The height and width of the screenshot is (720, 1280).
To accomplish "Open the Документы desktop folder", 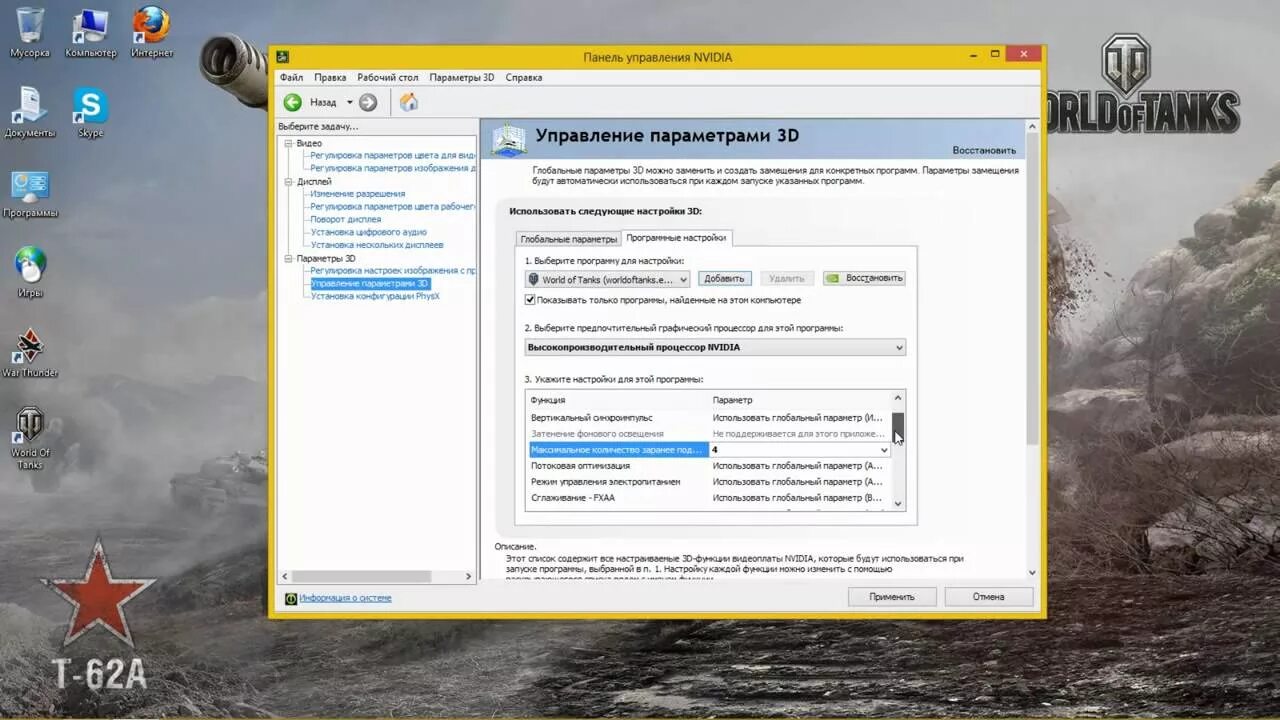I will [30, 111].
